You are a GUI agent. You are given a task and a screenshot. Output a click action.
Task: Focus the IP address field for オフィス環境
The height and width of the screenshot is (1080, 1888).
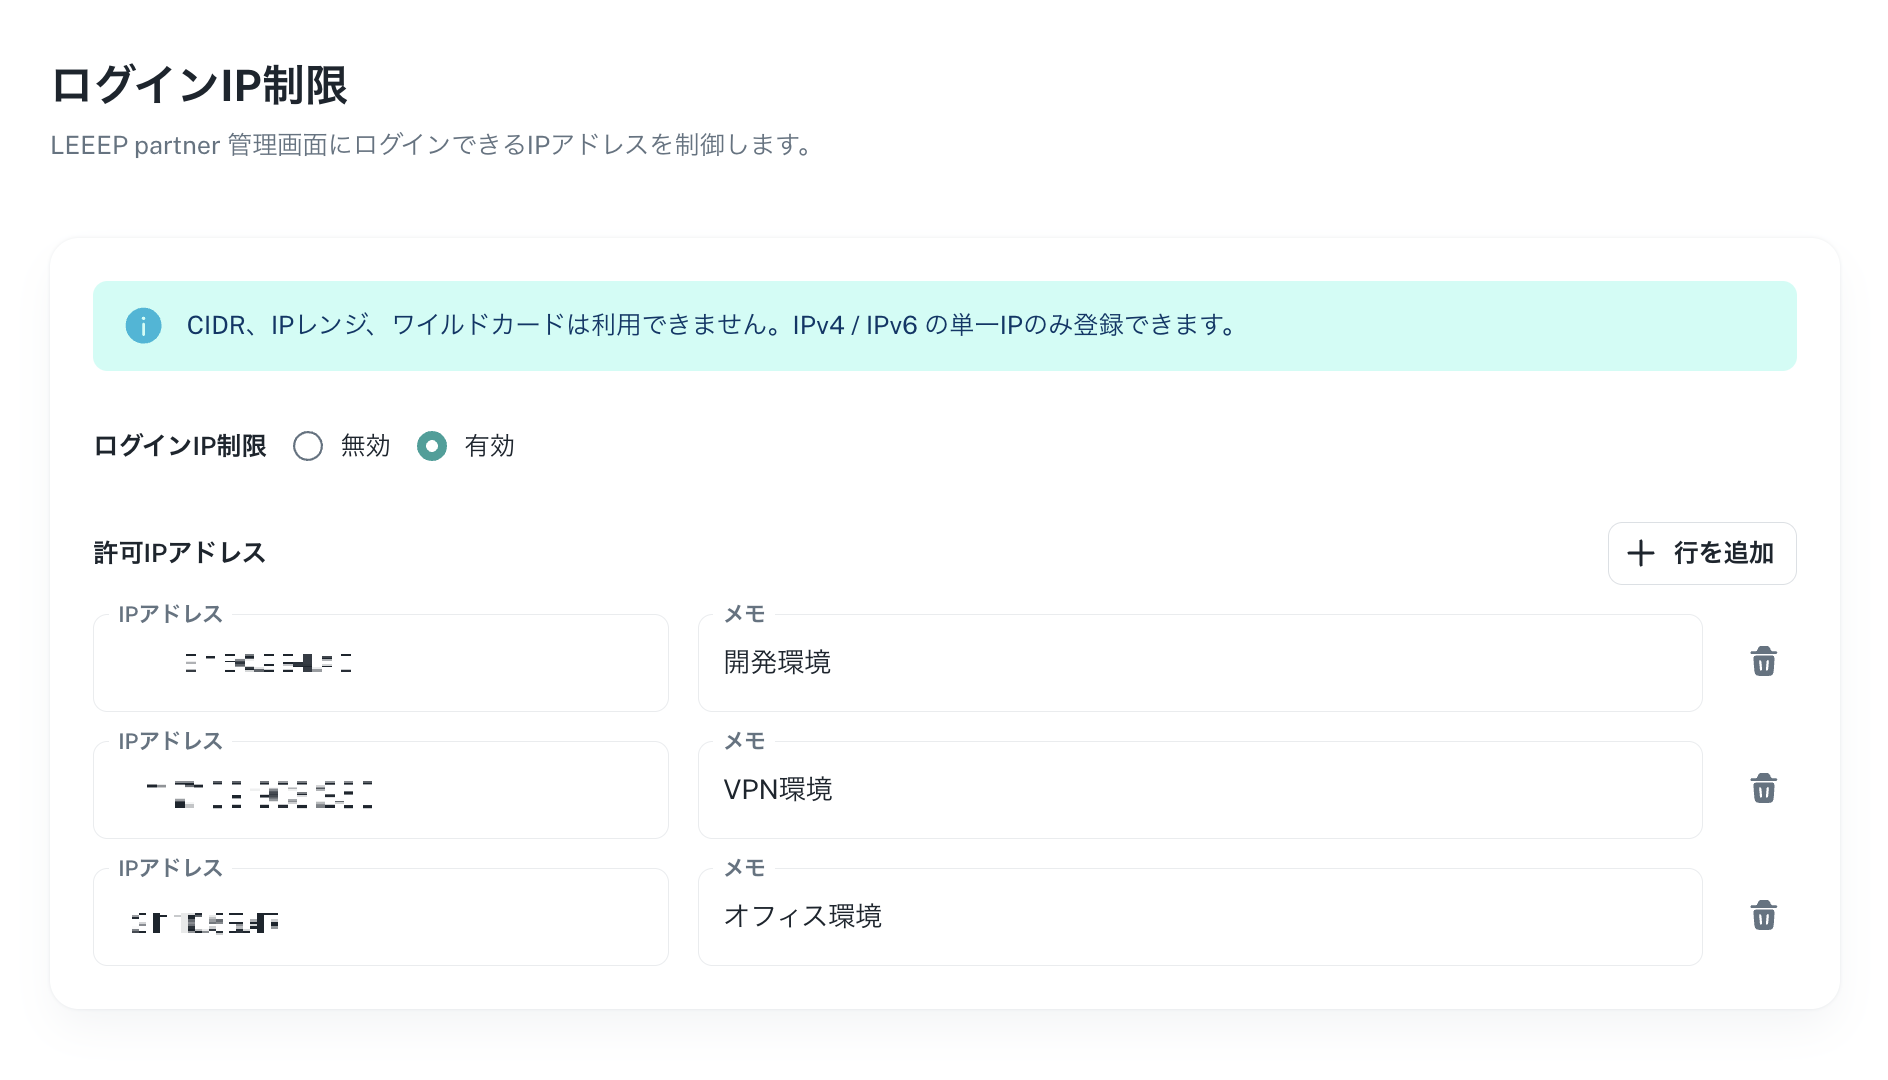tap(381, 917)
